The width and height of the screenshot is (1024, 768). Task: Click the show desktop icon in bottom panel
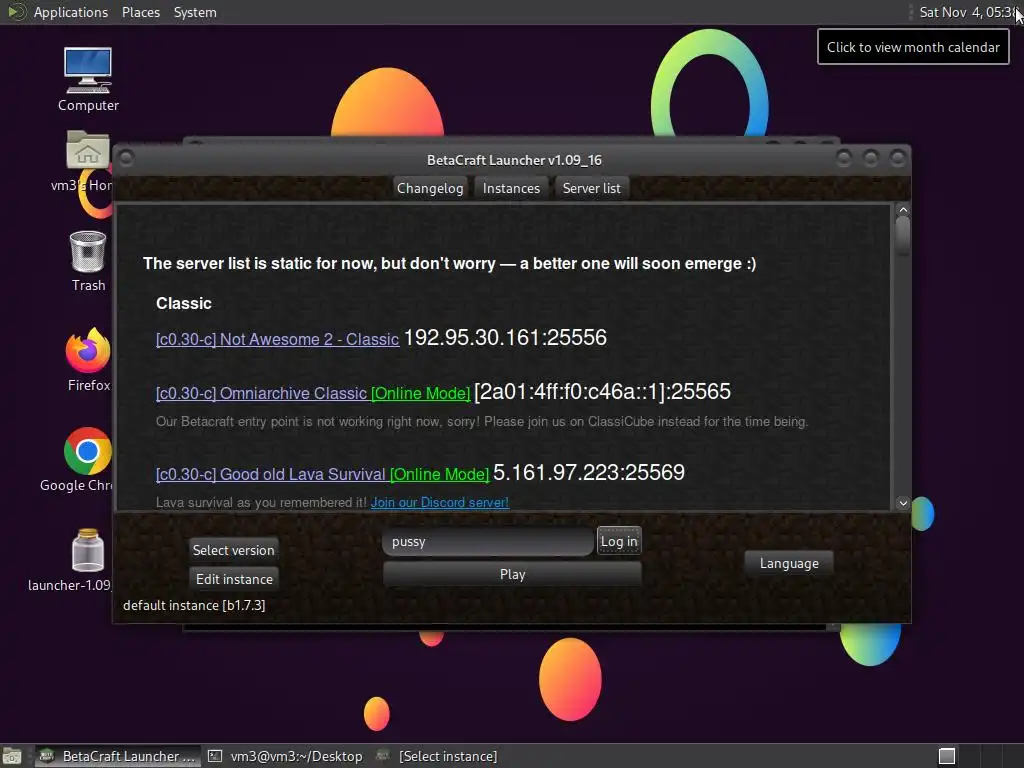pos(12,756)
